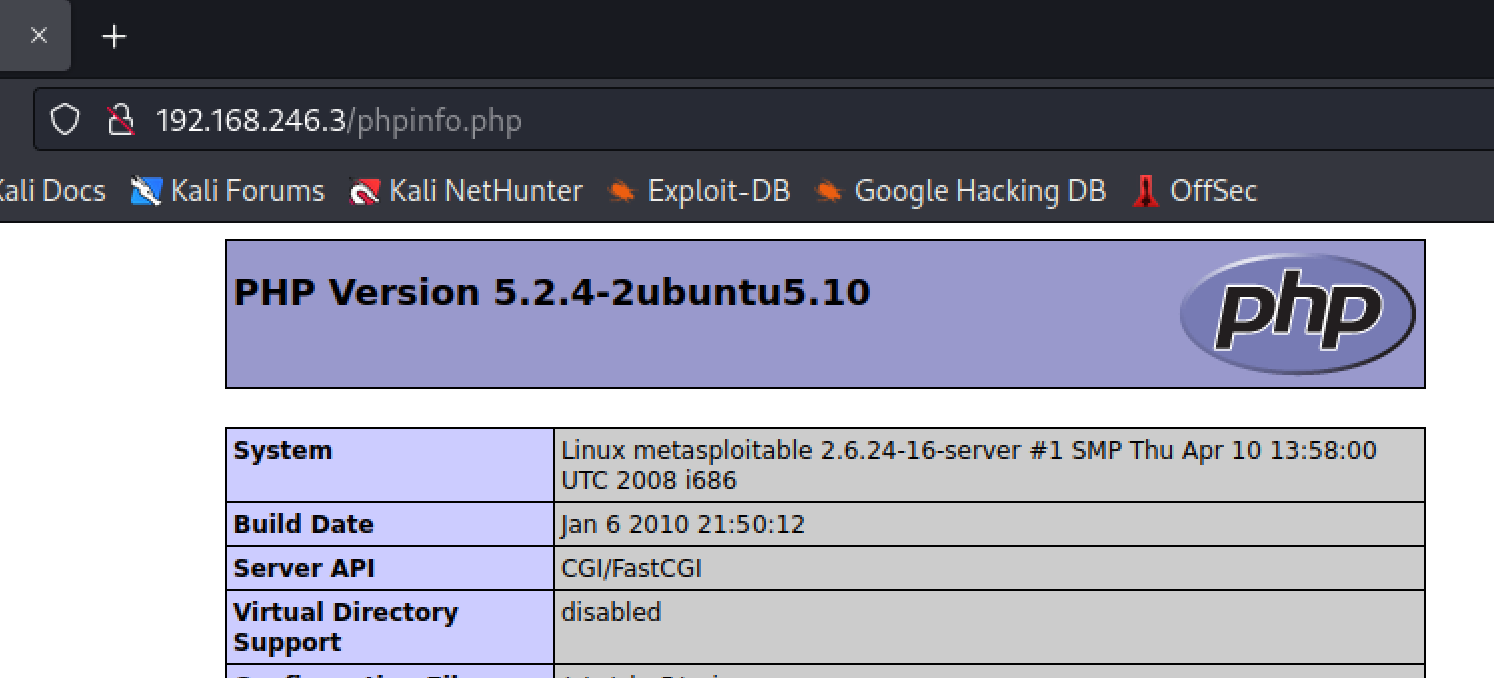
Task: Click the CGI/FastCGI value cell
Action: 632,568
